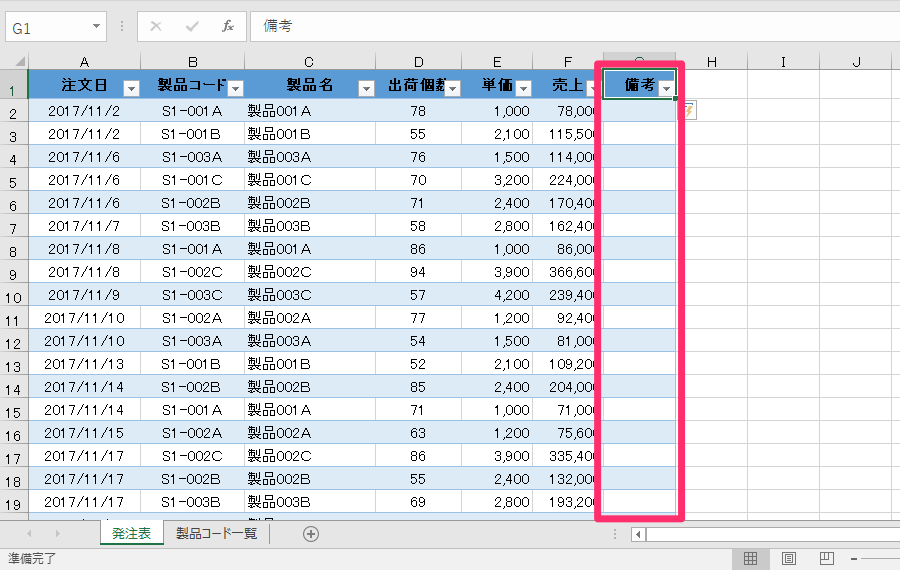900x570 pixels.
Task: Click cell S1-001C in row 5
Action: pos(192,180)
